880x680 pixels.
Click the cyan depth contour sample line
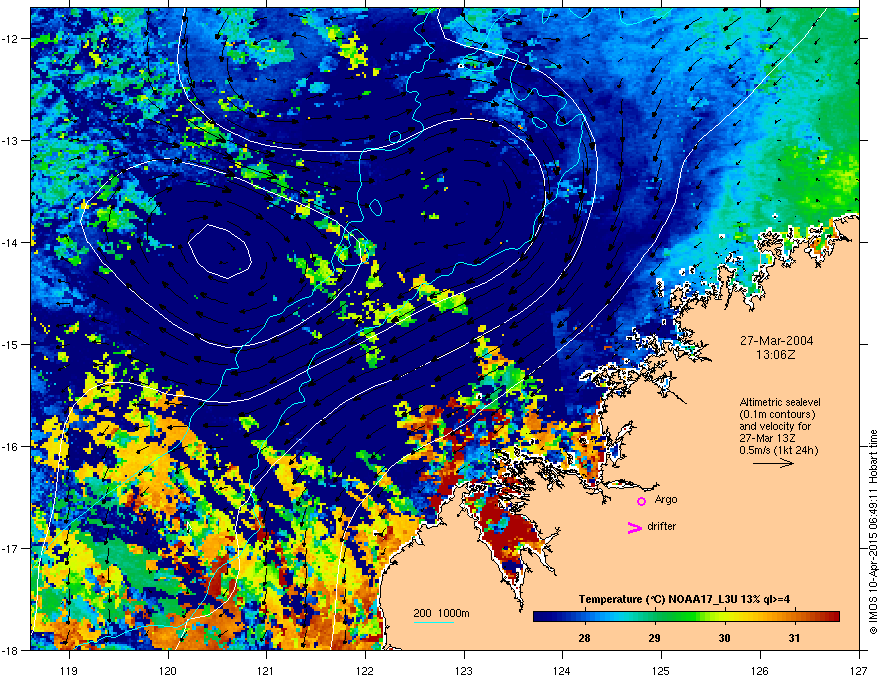433,622
